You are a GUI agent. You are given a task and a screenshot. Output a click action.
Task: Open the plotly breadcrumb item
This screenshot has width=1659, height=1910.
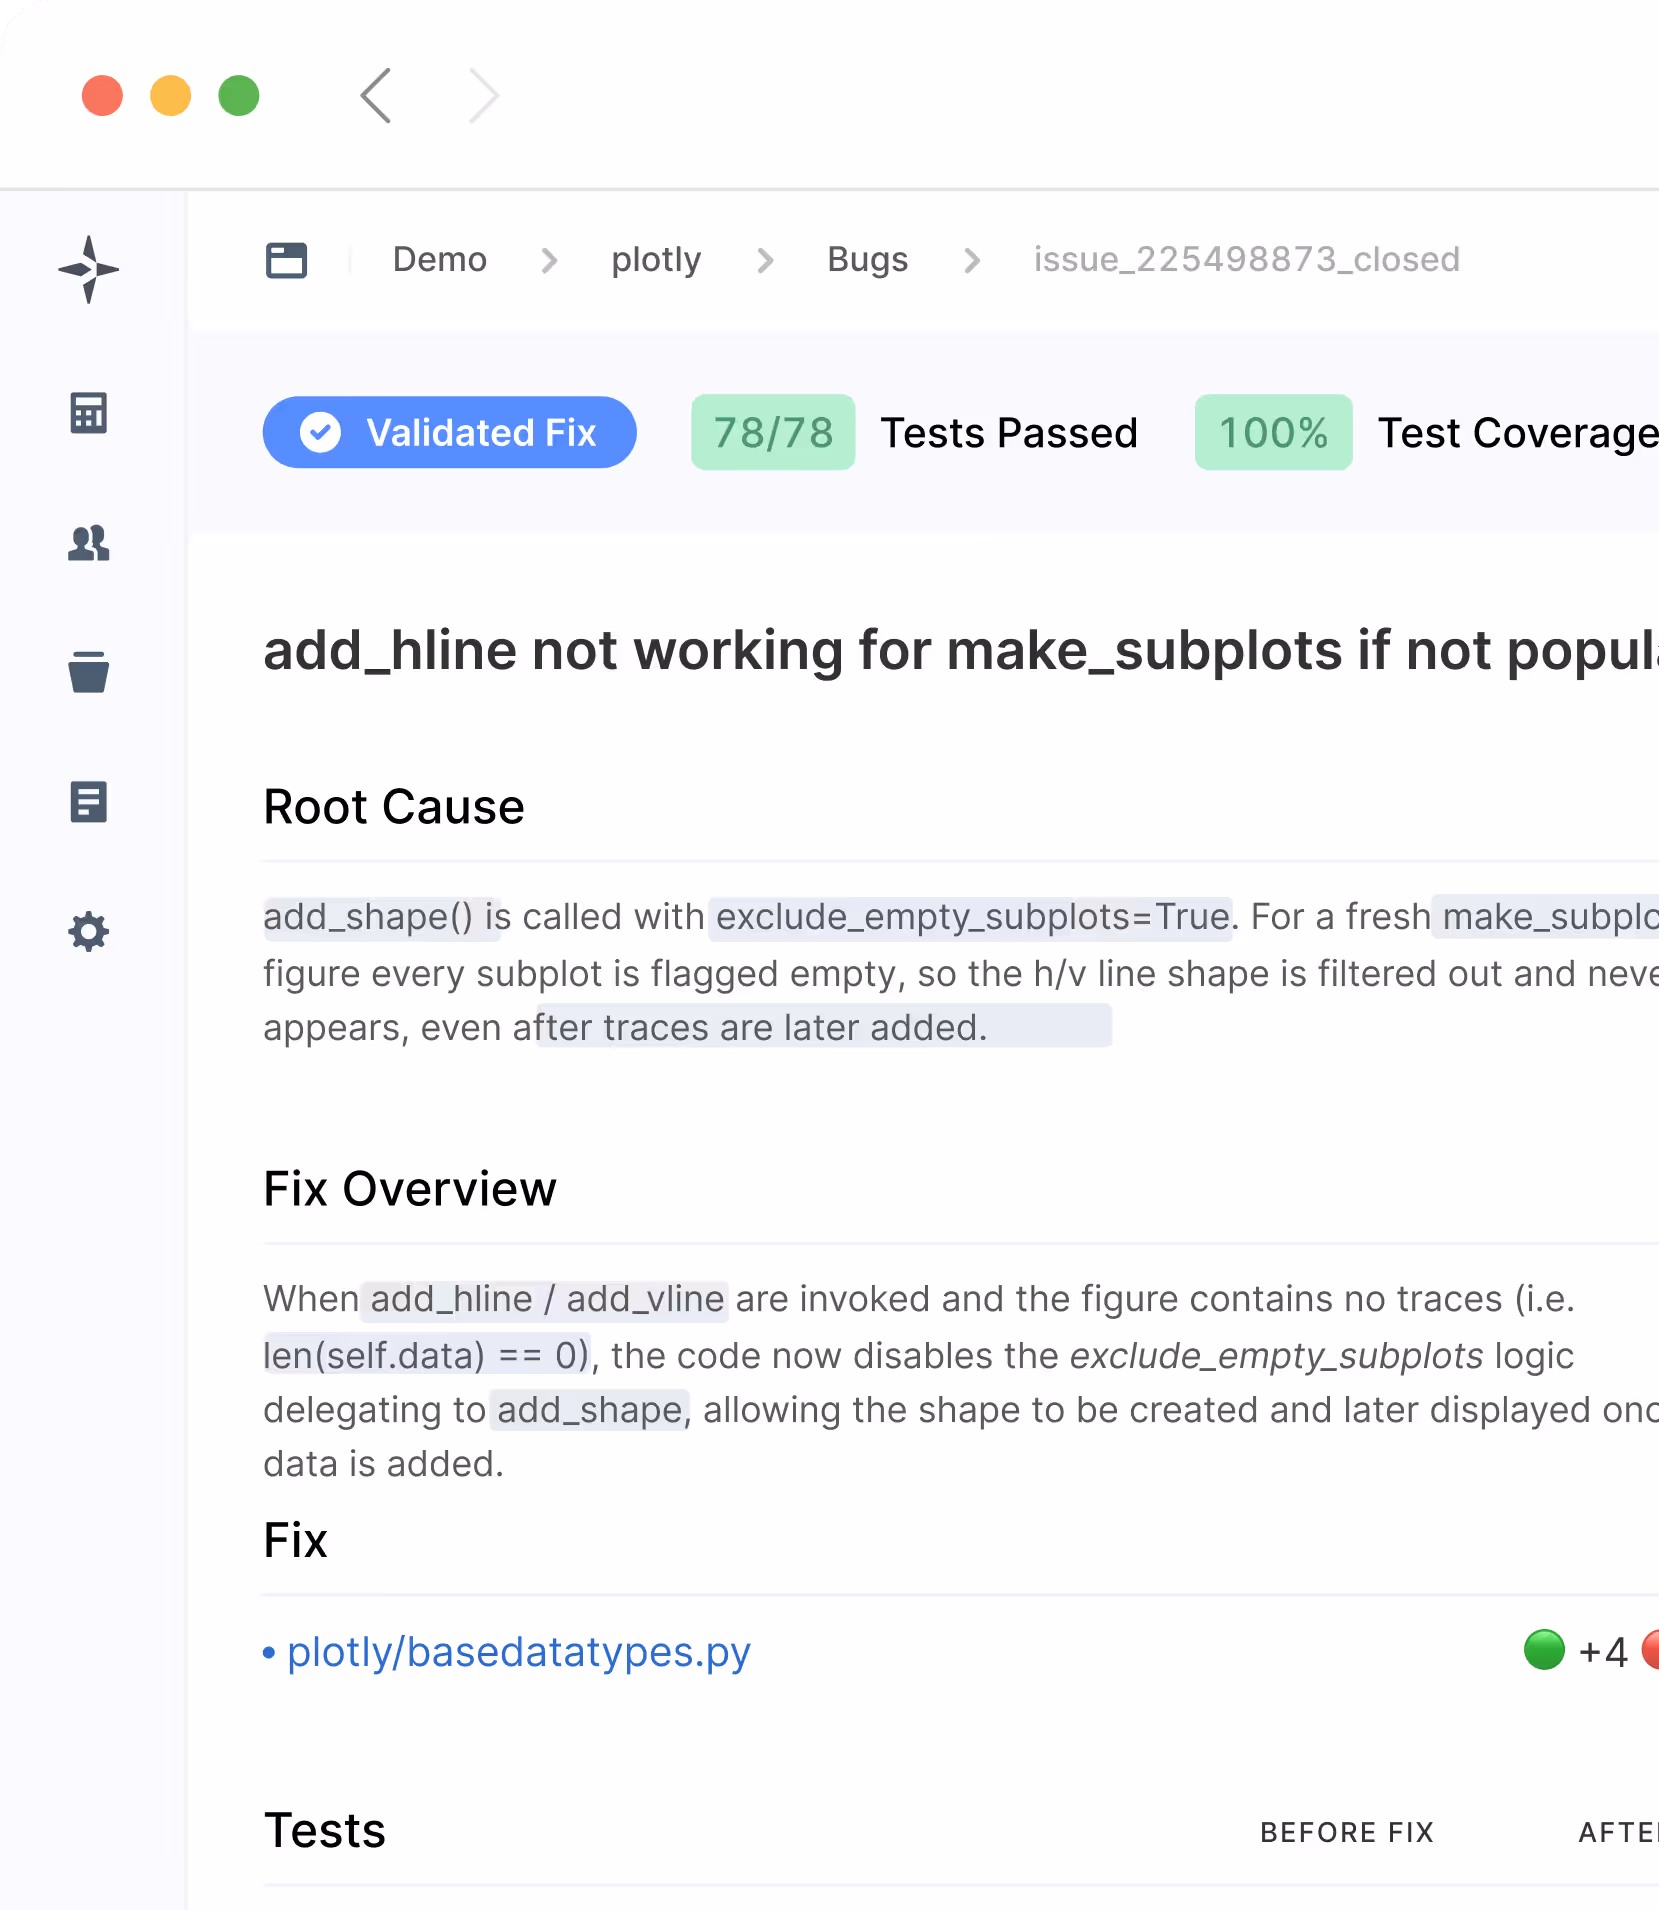656,260
